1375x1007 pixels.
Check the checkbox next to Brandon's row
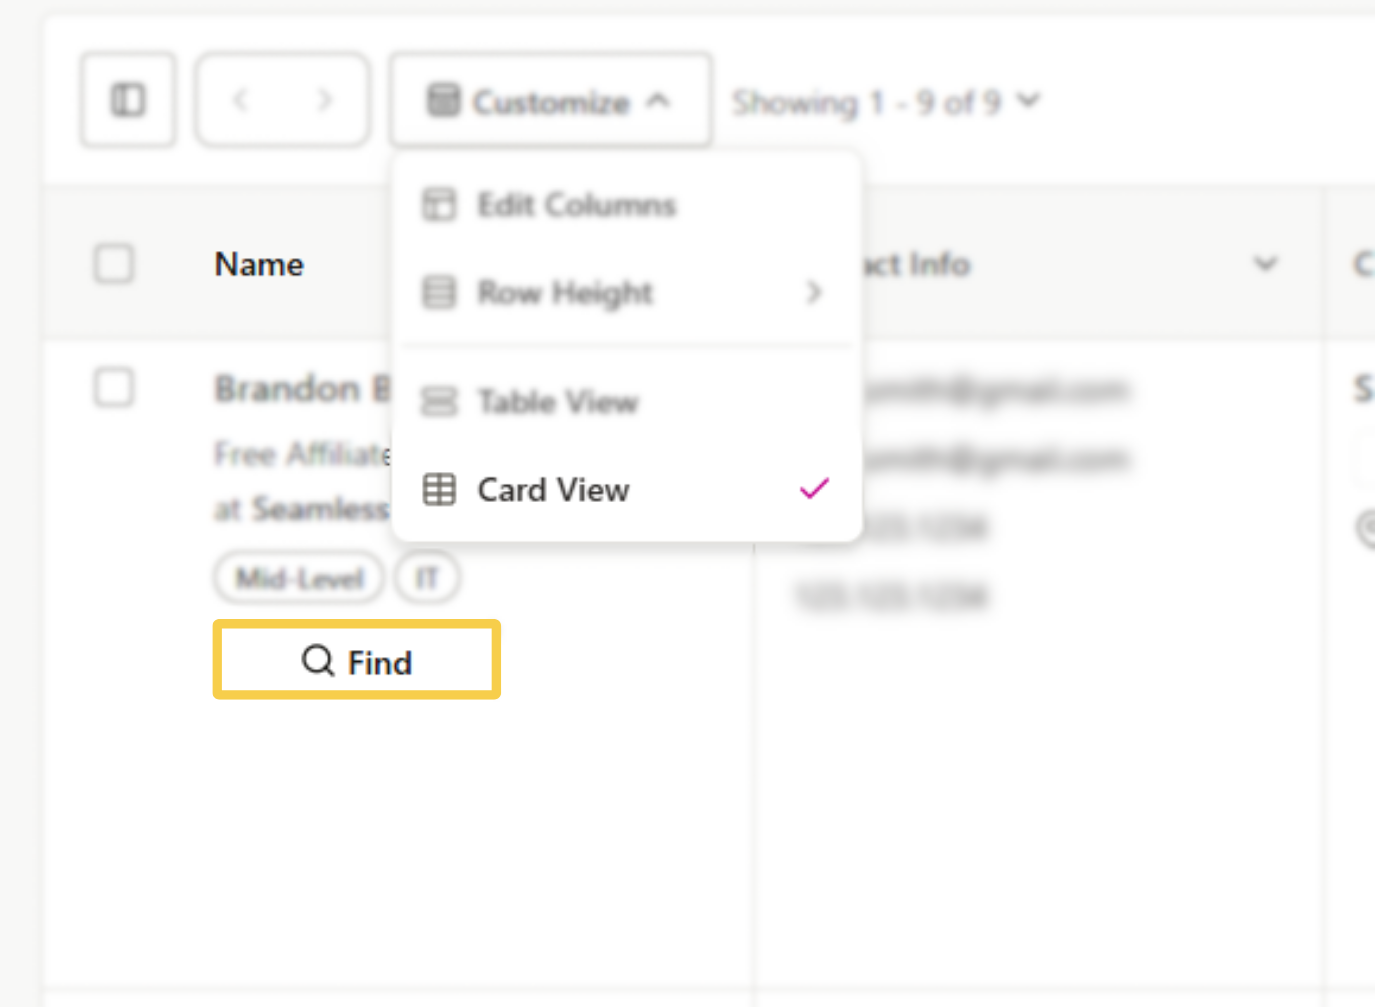[113, 388]
